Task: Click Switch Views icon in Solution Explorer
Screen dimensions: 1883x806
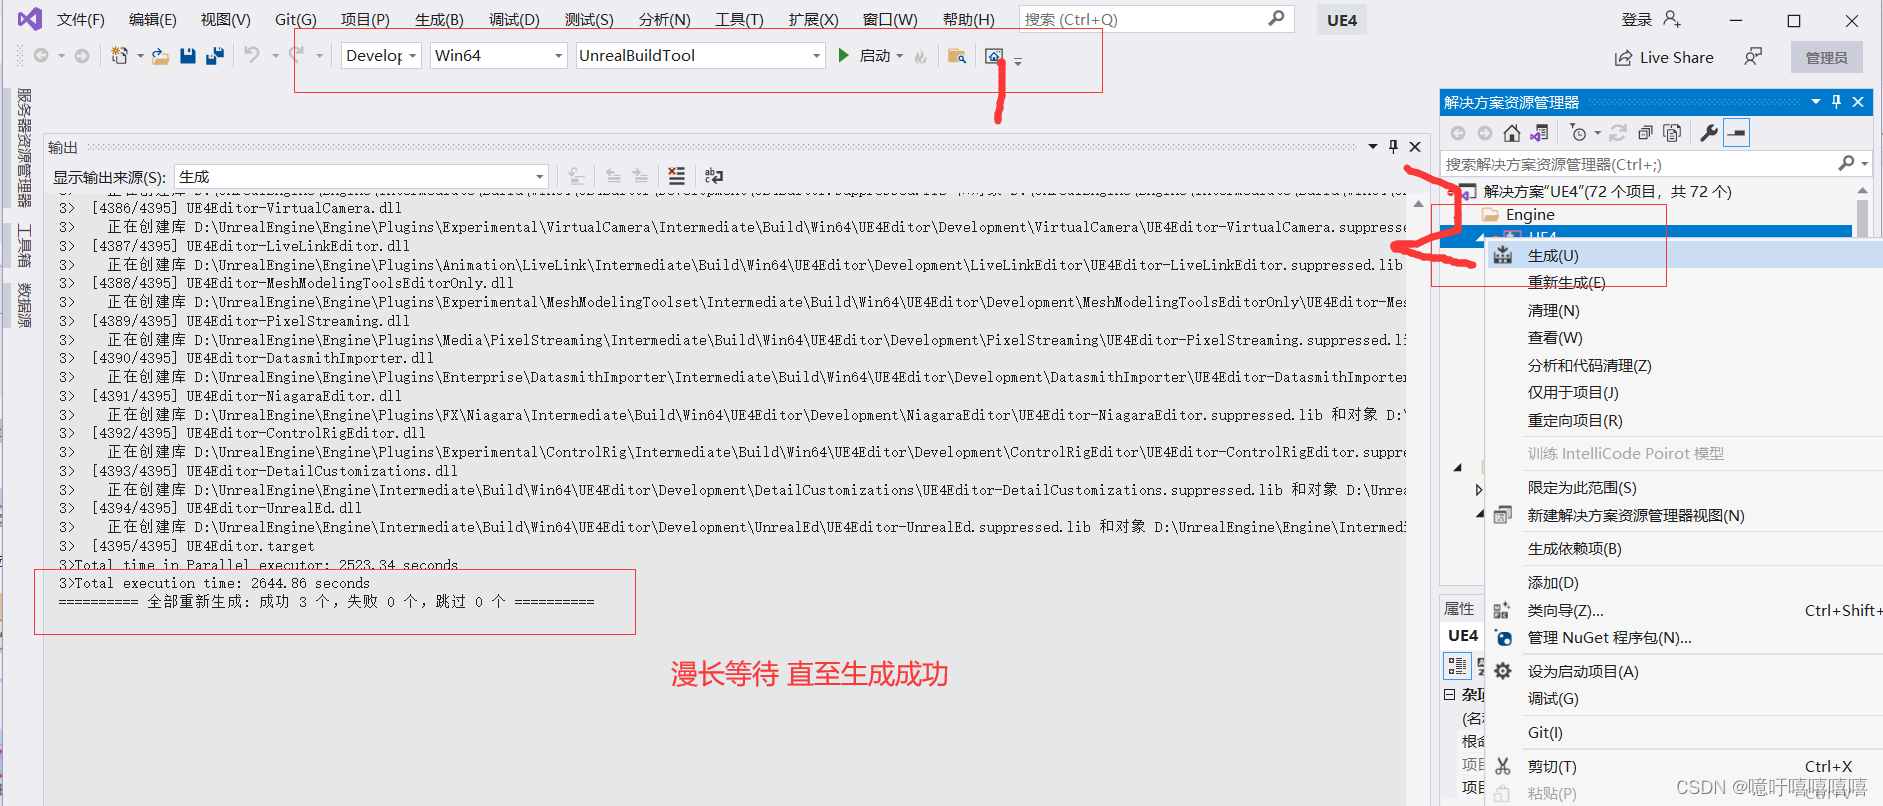Action: click(1540, 133)
